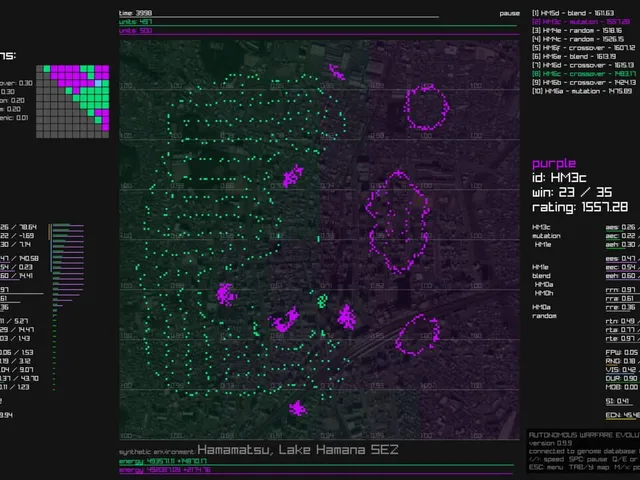Select leaderboard entry [4] random 1526.15

coord(578,39)
